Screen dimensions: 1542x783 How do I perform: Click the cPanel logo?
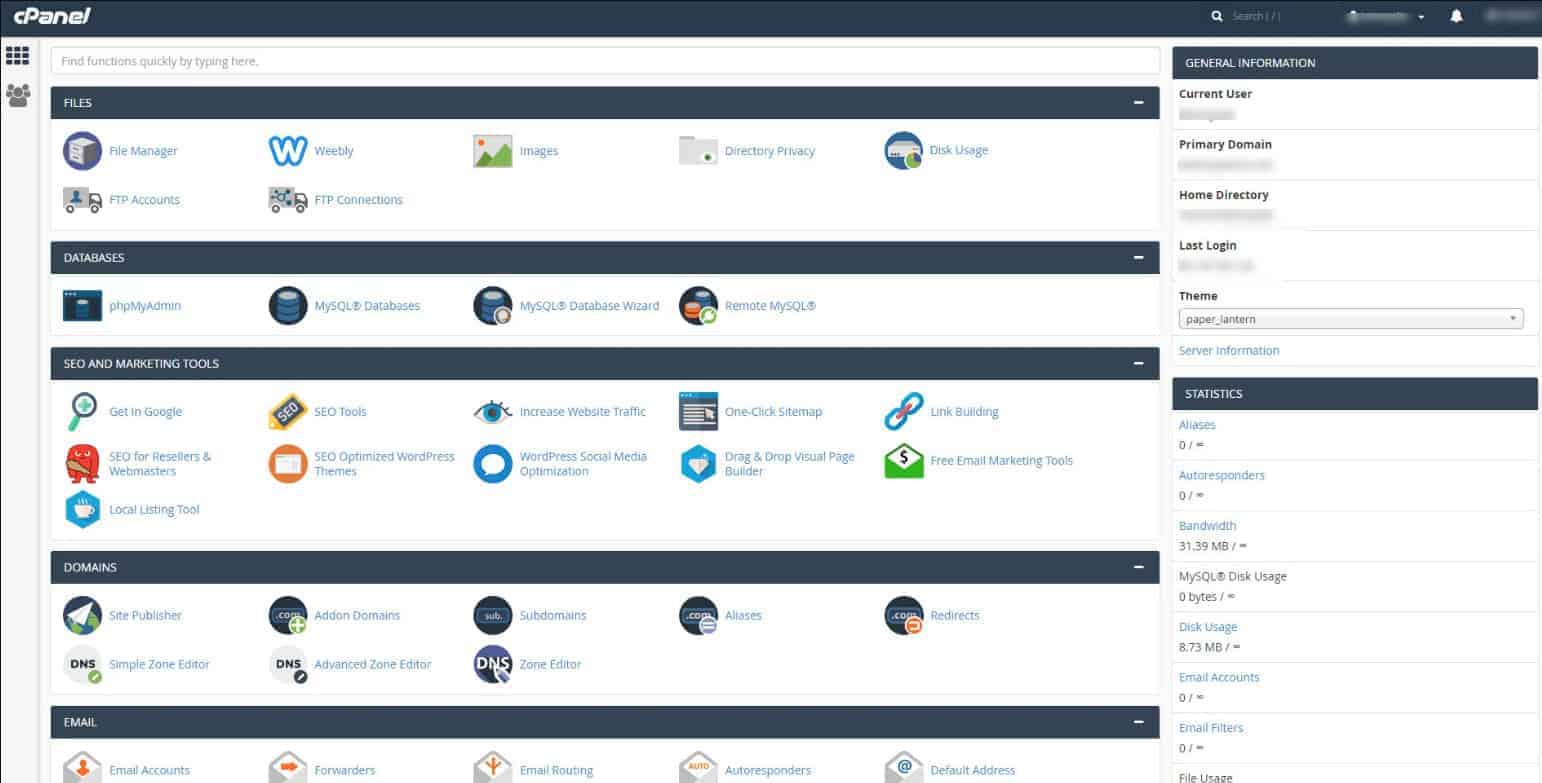click(x=52, y=16)
